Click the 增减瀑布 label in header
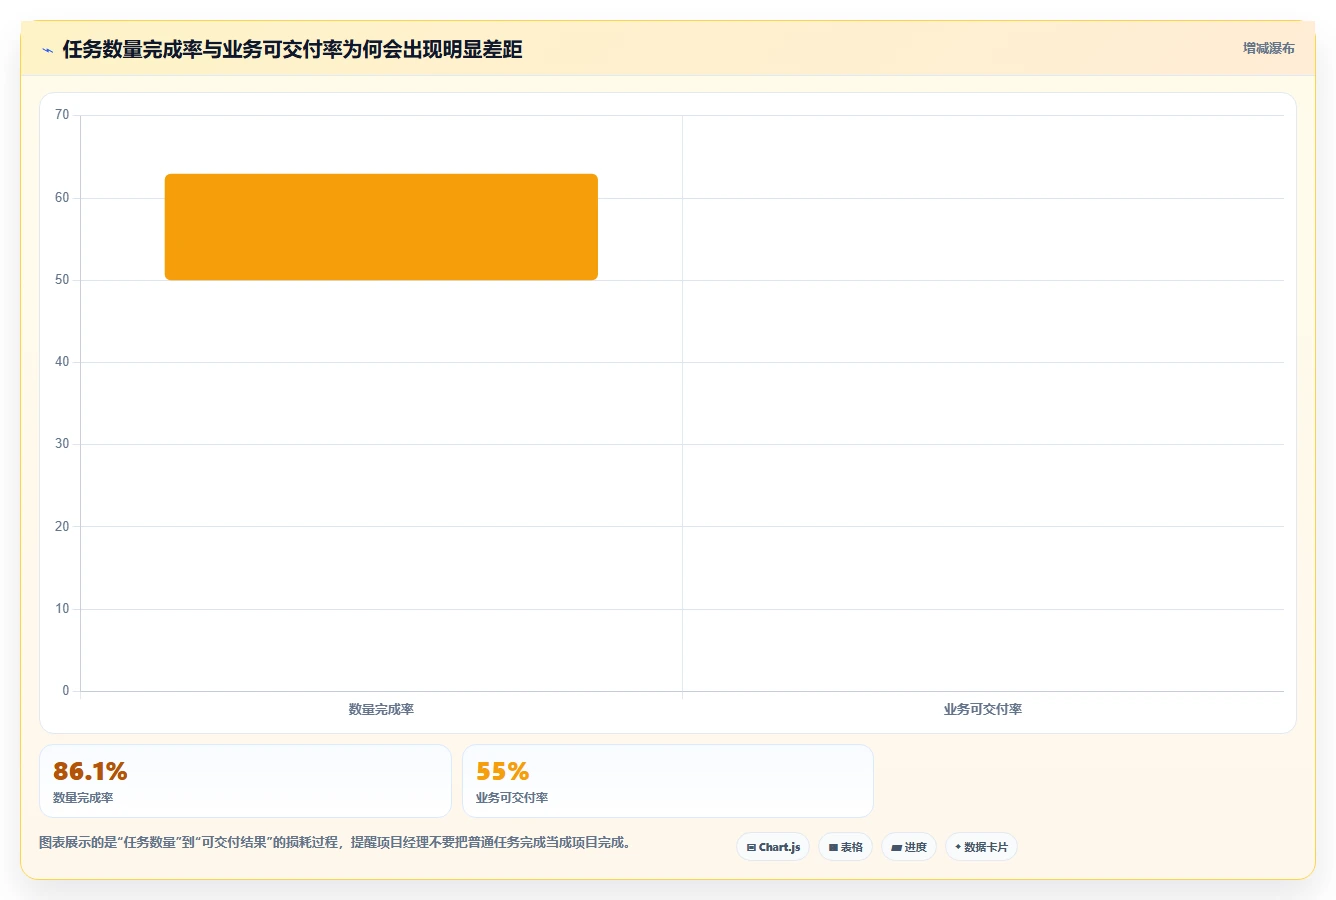1336x900 pixels. (1268, 48)
